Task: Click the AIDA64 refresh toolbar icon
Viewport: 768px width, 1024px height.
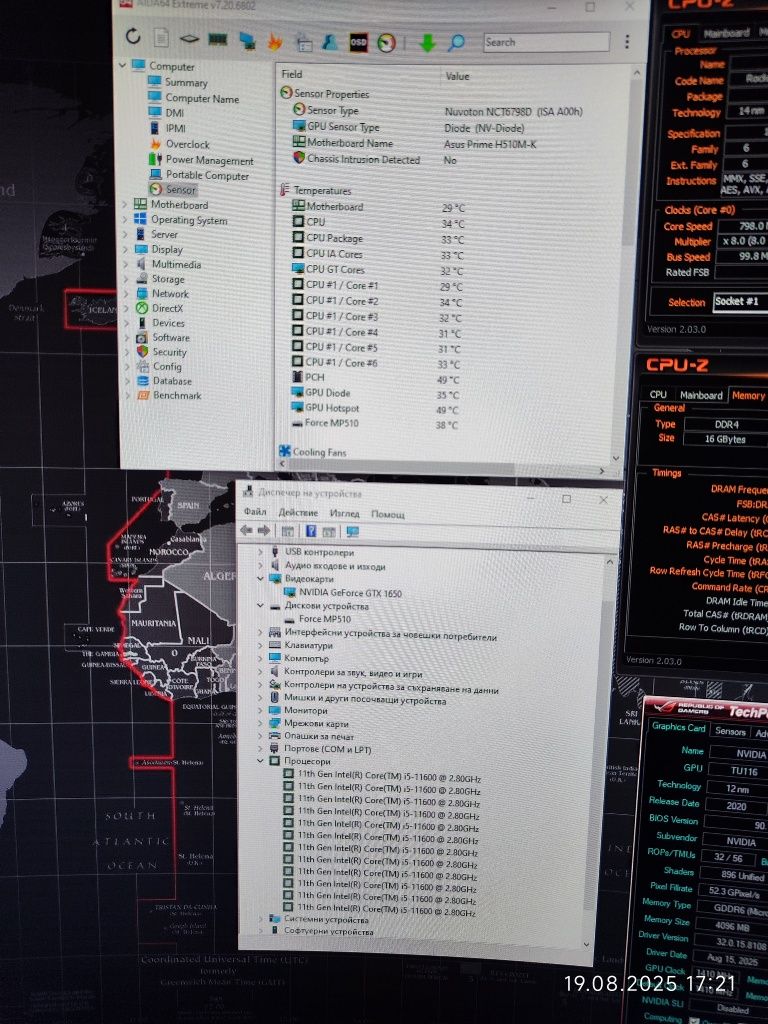Action: 133,36
